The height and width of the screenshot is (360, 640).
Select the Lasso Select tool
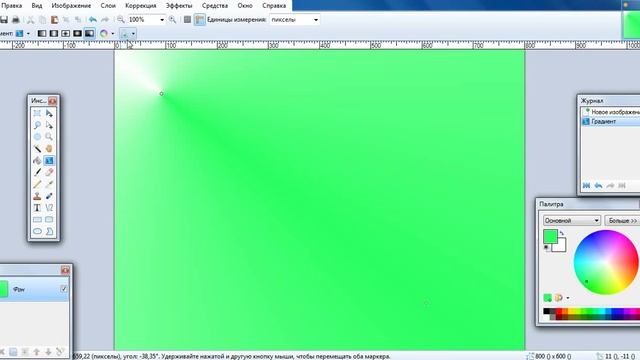pyautogui.click(x=37, y=125)
